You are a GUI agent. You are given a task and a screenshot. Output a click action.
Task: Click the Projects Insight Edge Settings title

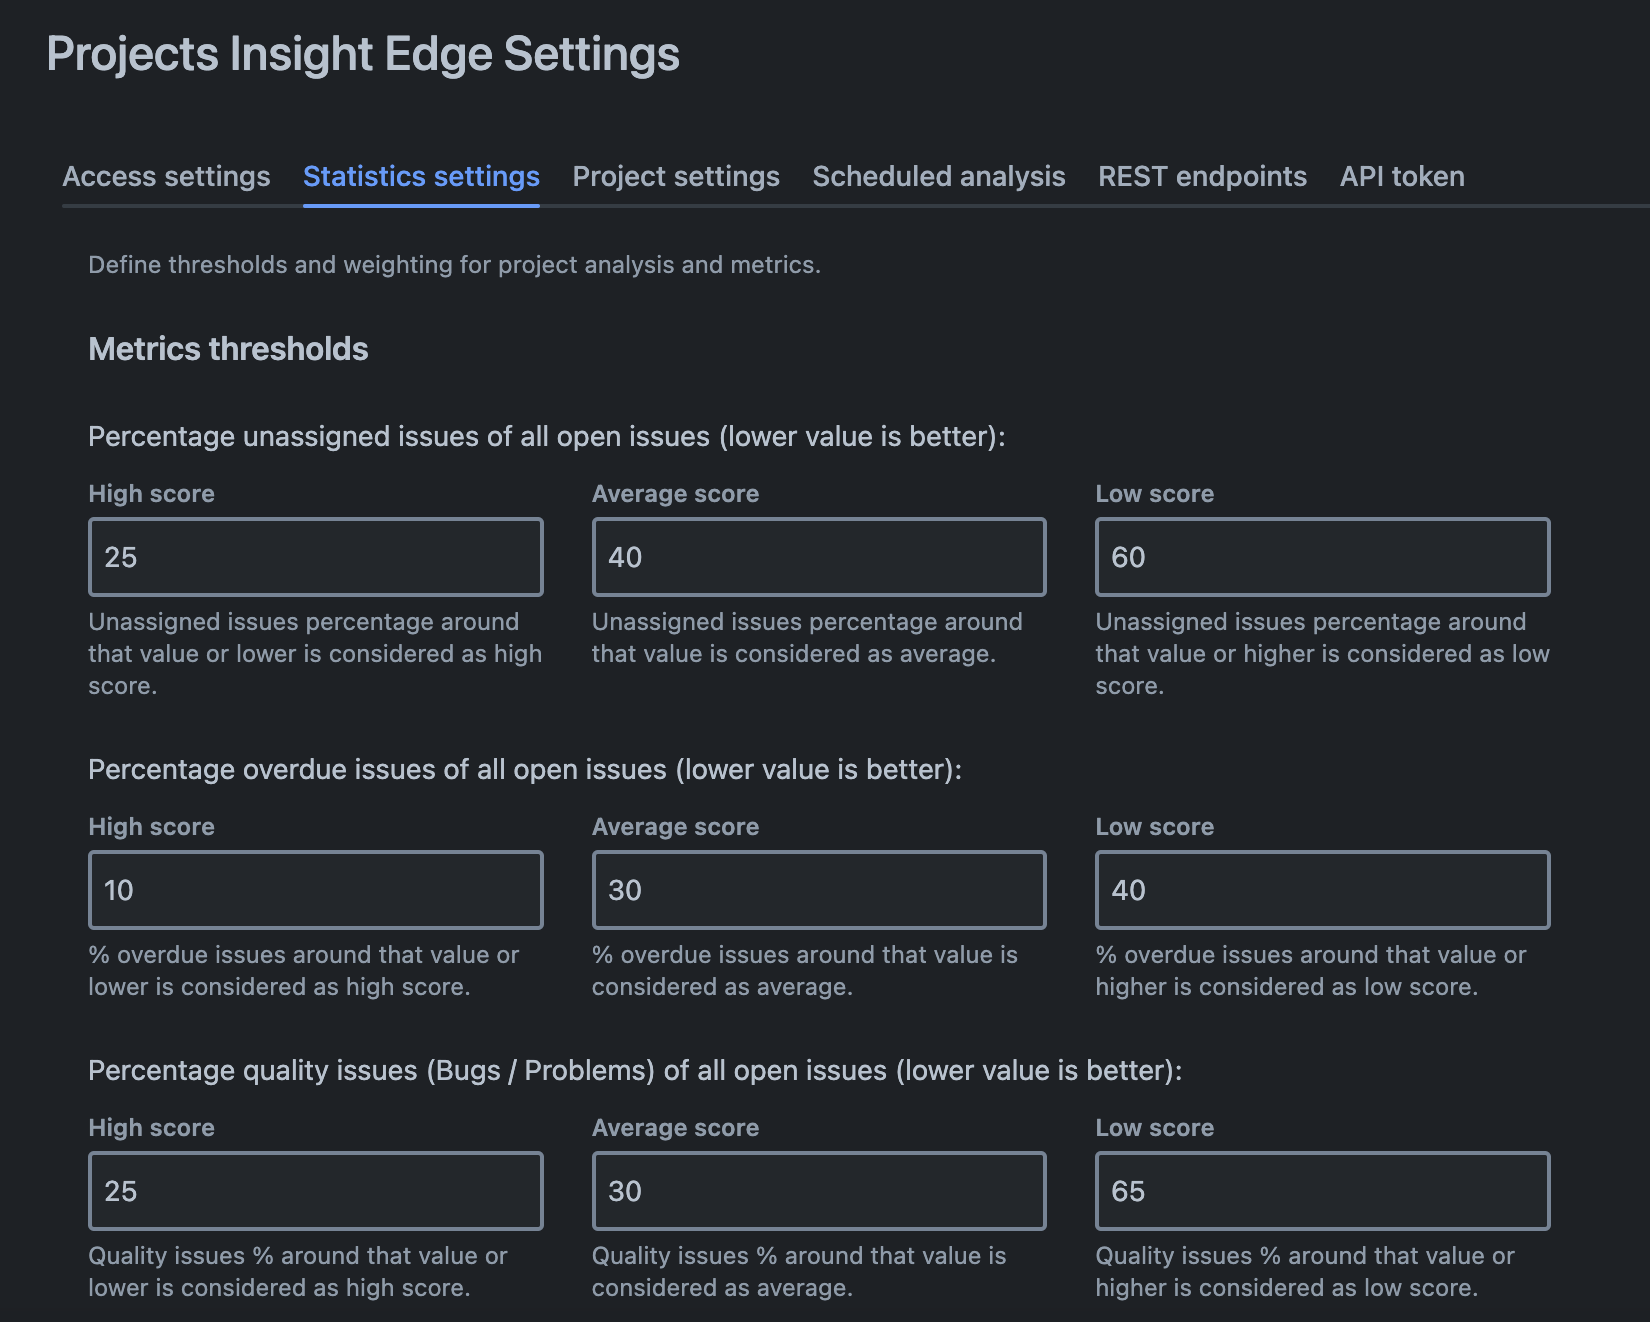point(363,54)
